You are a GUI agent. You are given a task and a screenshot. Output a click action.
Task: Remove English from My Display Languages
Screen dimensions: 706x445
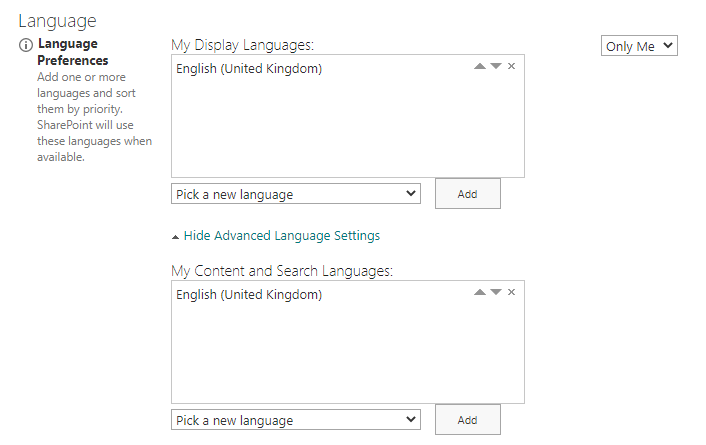pyautogui.click(x=512, y=67)
